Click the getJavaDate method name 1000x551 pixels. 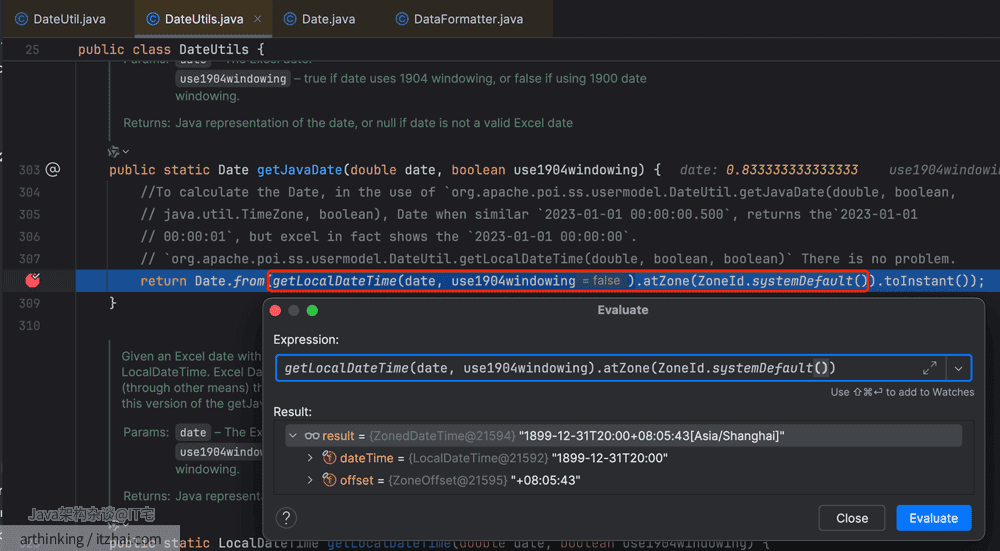click(x=300, y=170)
